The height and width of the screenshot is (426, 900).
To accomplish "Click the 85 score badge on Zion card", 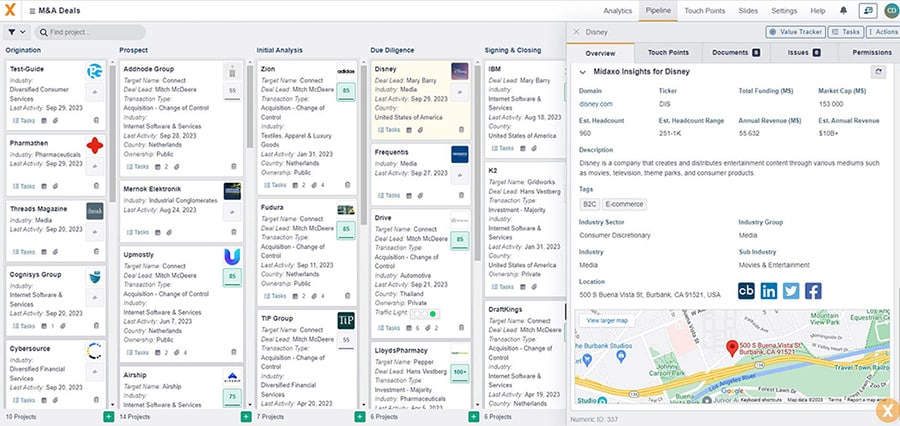I will pyautogui.click(x=346, y=92).
